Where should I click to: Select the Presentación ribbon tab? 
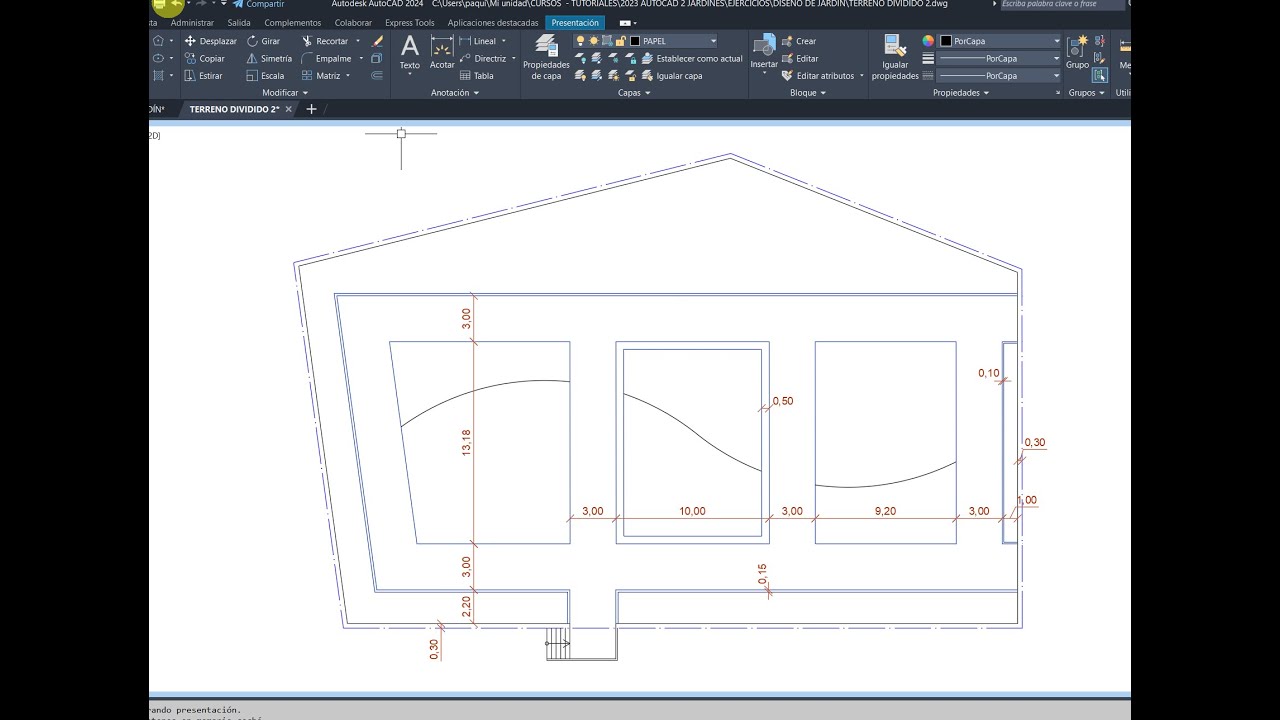pos(575,22)
